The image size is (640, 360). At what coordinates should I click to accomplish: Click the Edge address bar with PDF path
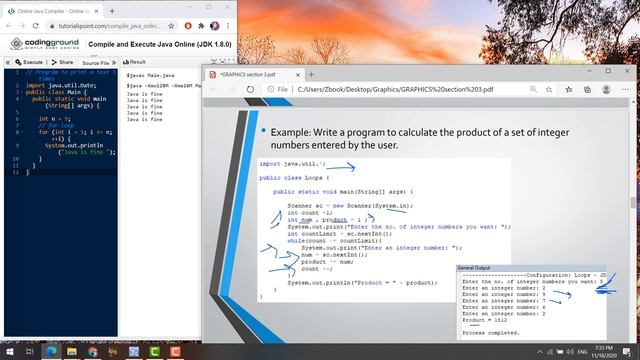tap(395, 89)
